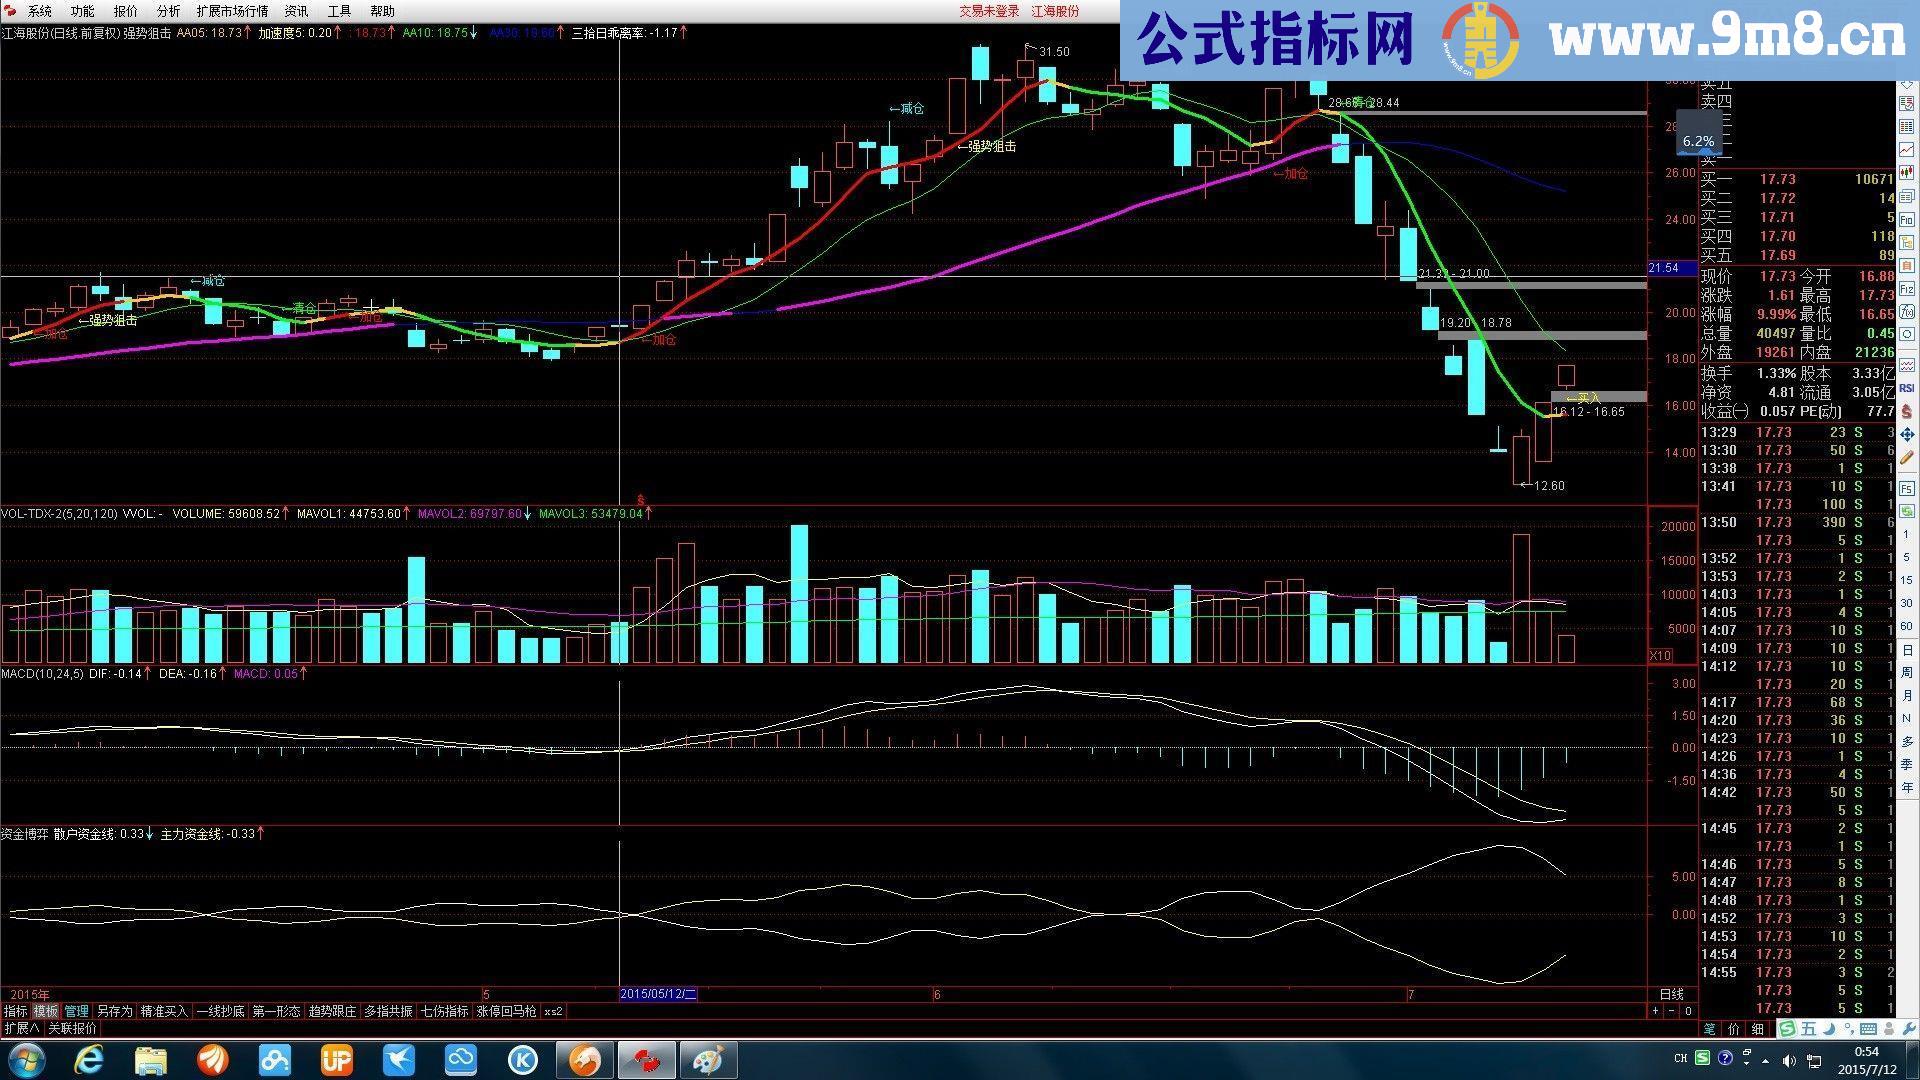This screenshot has height=1080, width=1920.
Task: Apply the 趋势跟庄 template
Action: pyautogui.click(x=332, y=1011)
